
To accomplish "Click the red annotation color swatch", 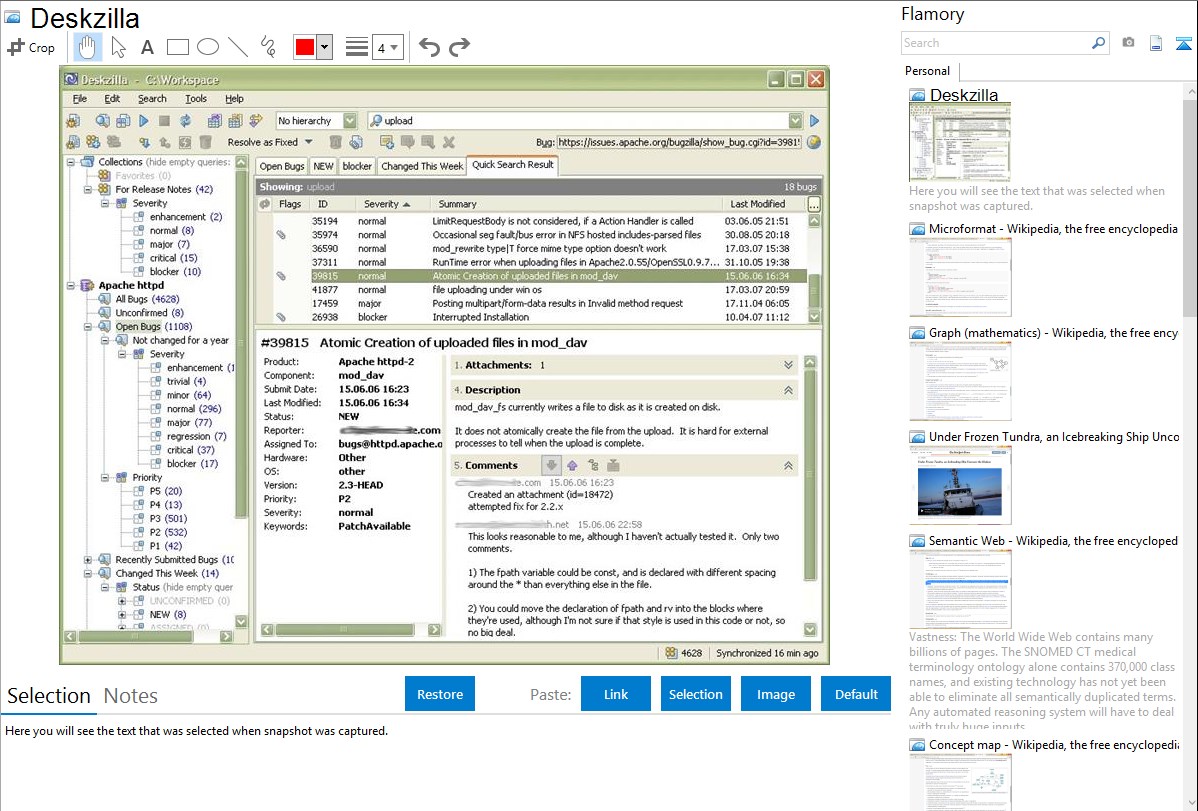I will click(x=305, y=47).
